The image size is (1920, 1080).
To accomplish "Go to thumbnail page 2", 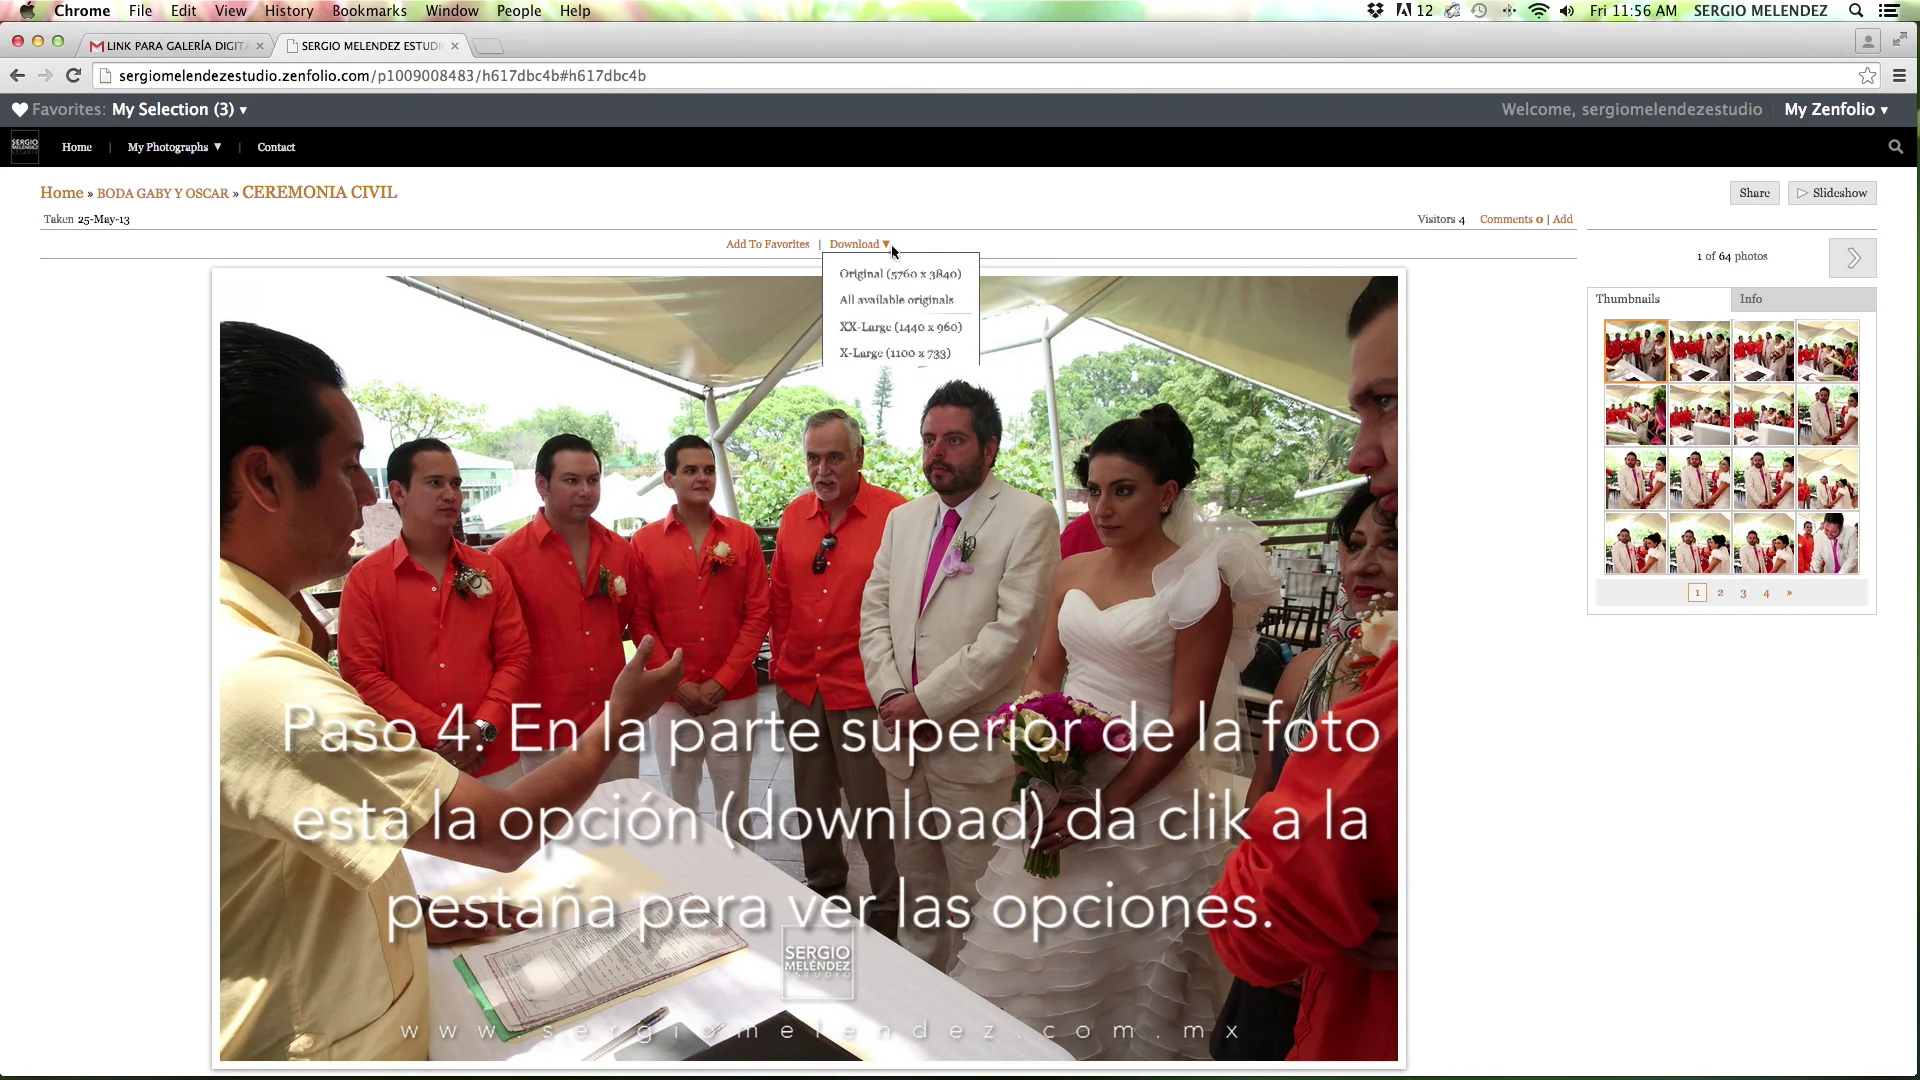I will (x=1720, y=592).
